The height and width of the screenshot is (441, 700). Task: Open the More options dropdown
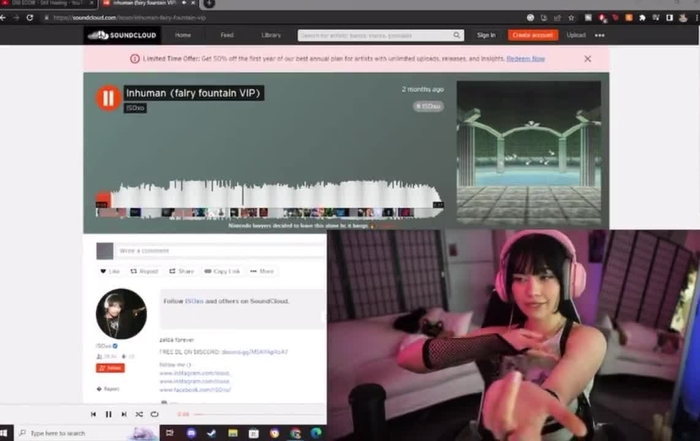coord(262,271)
